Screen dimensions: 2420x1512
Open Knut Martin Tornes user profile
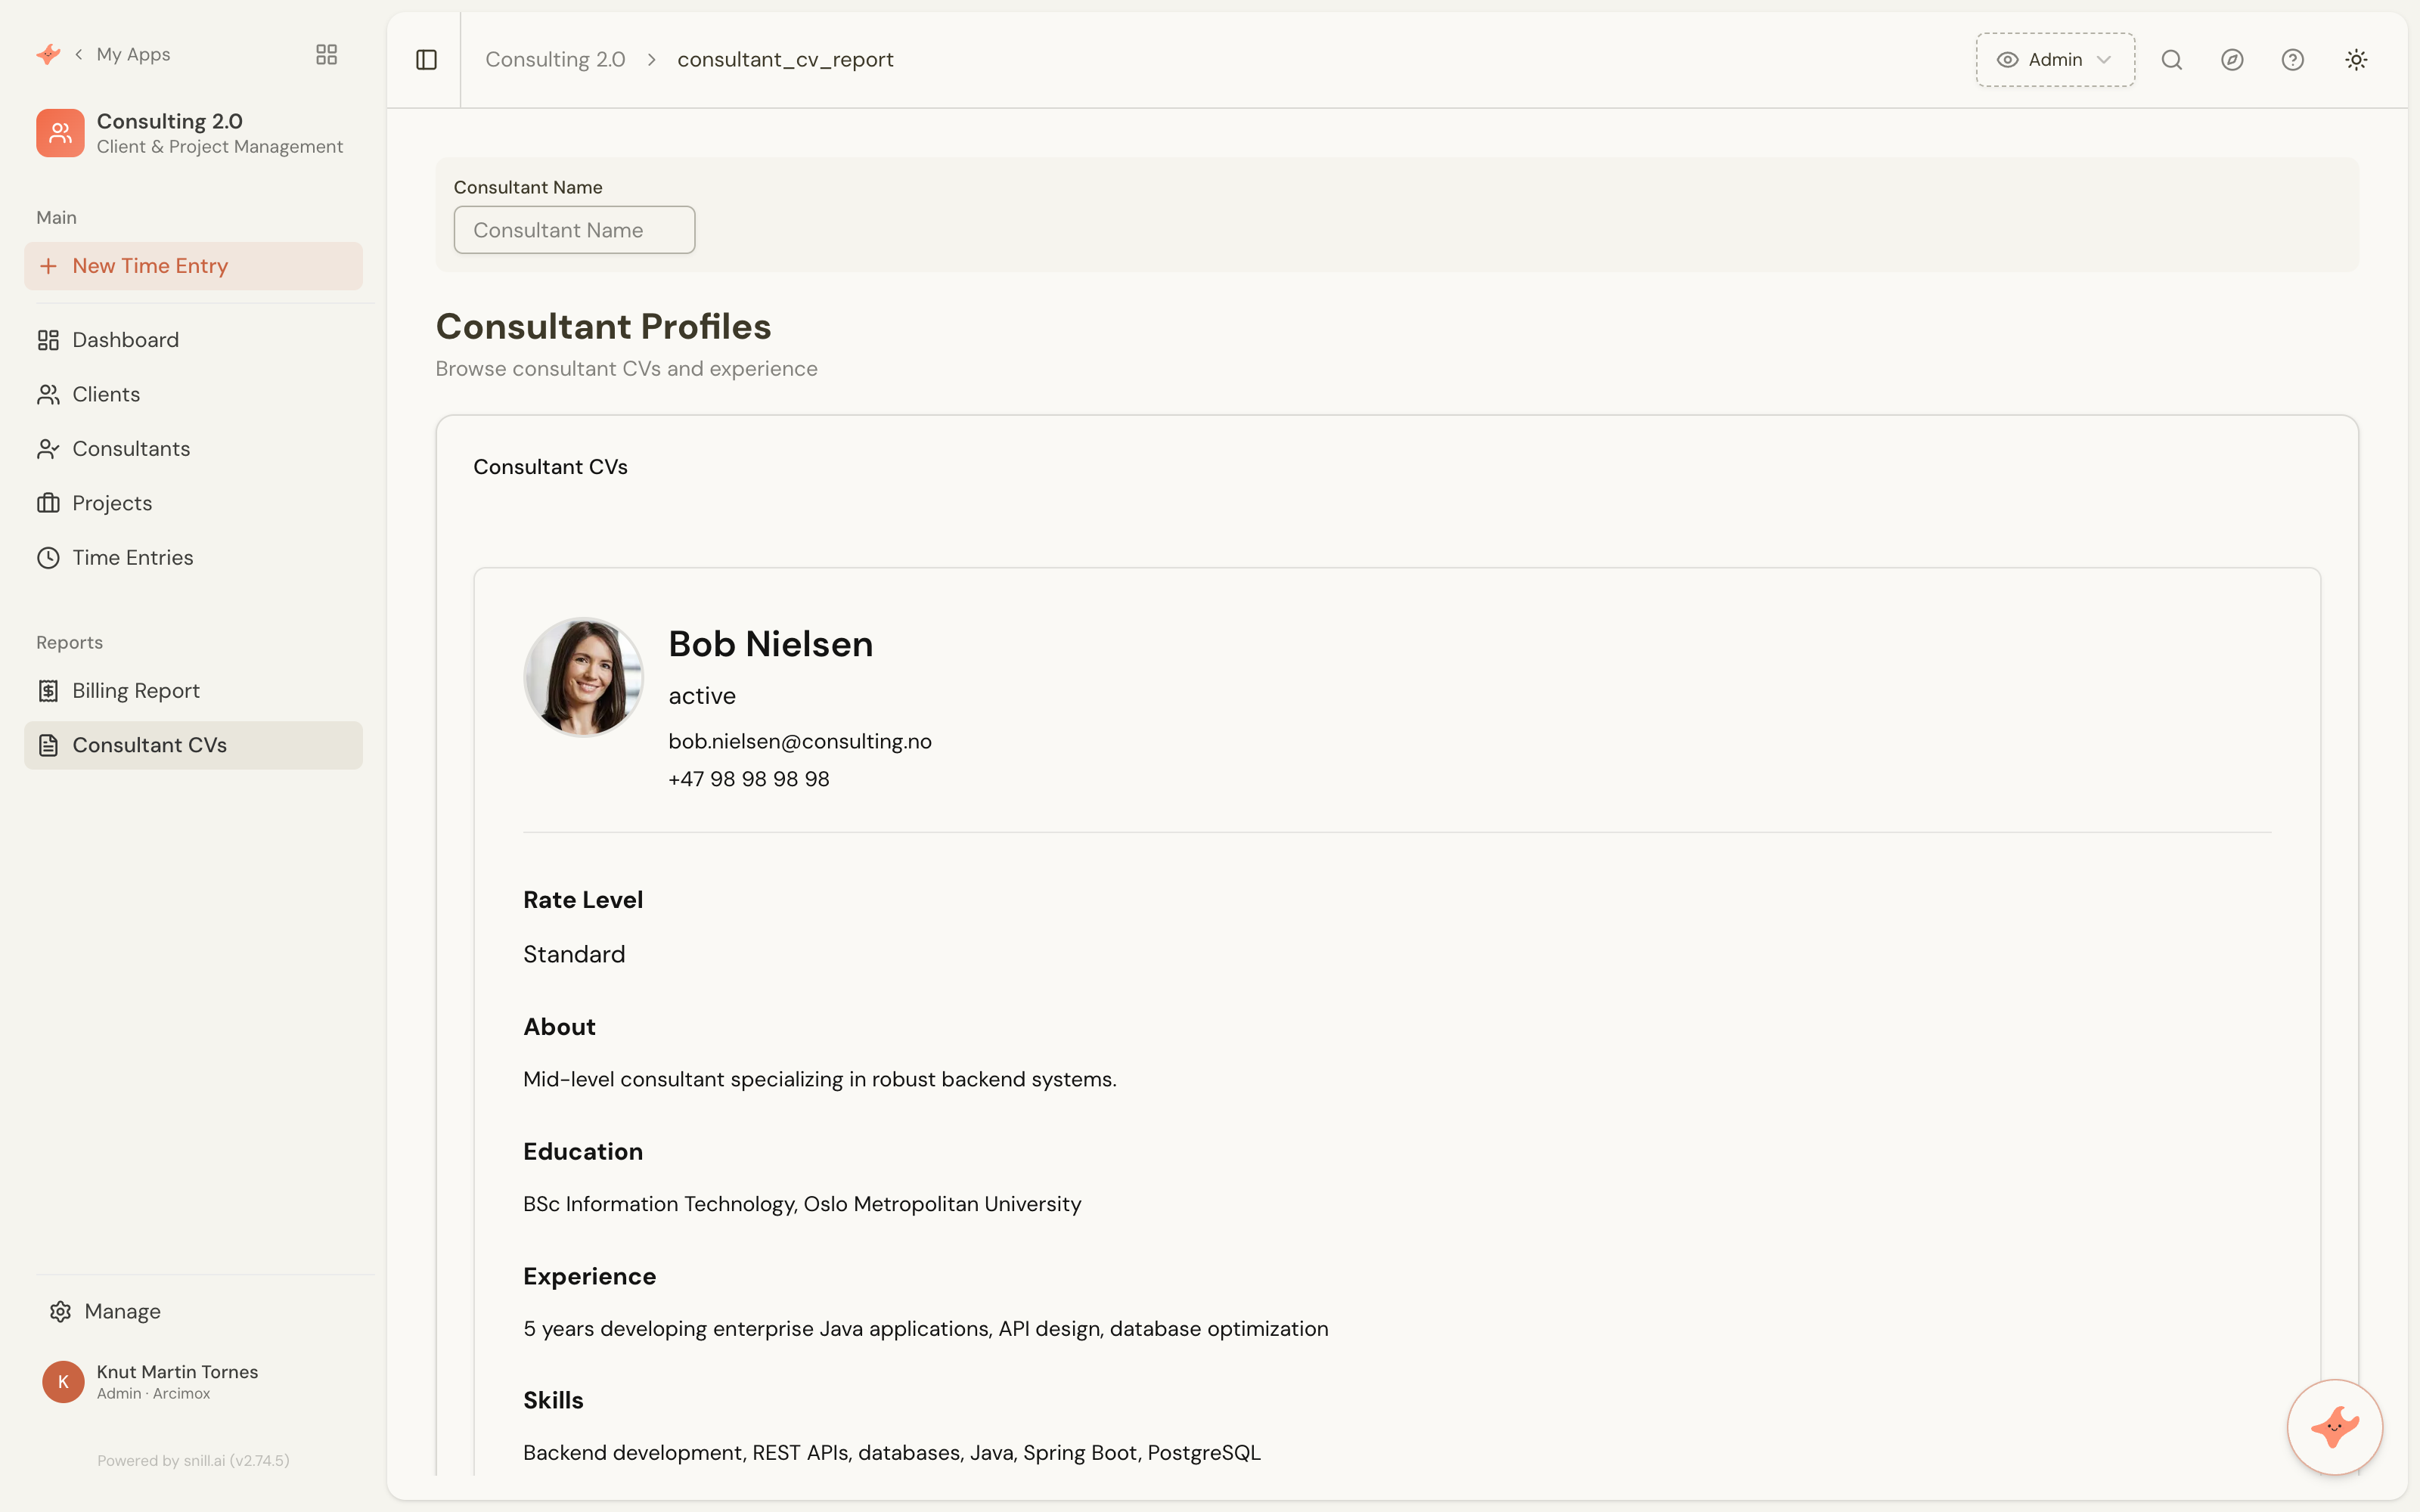[193, 1381]
